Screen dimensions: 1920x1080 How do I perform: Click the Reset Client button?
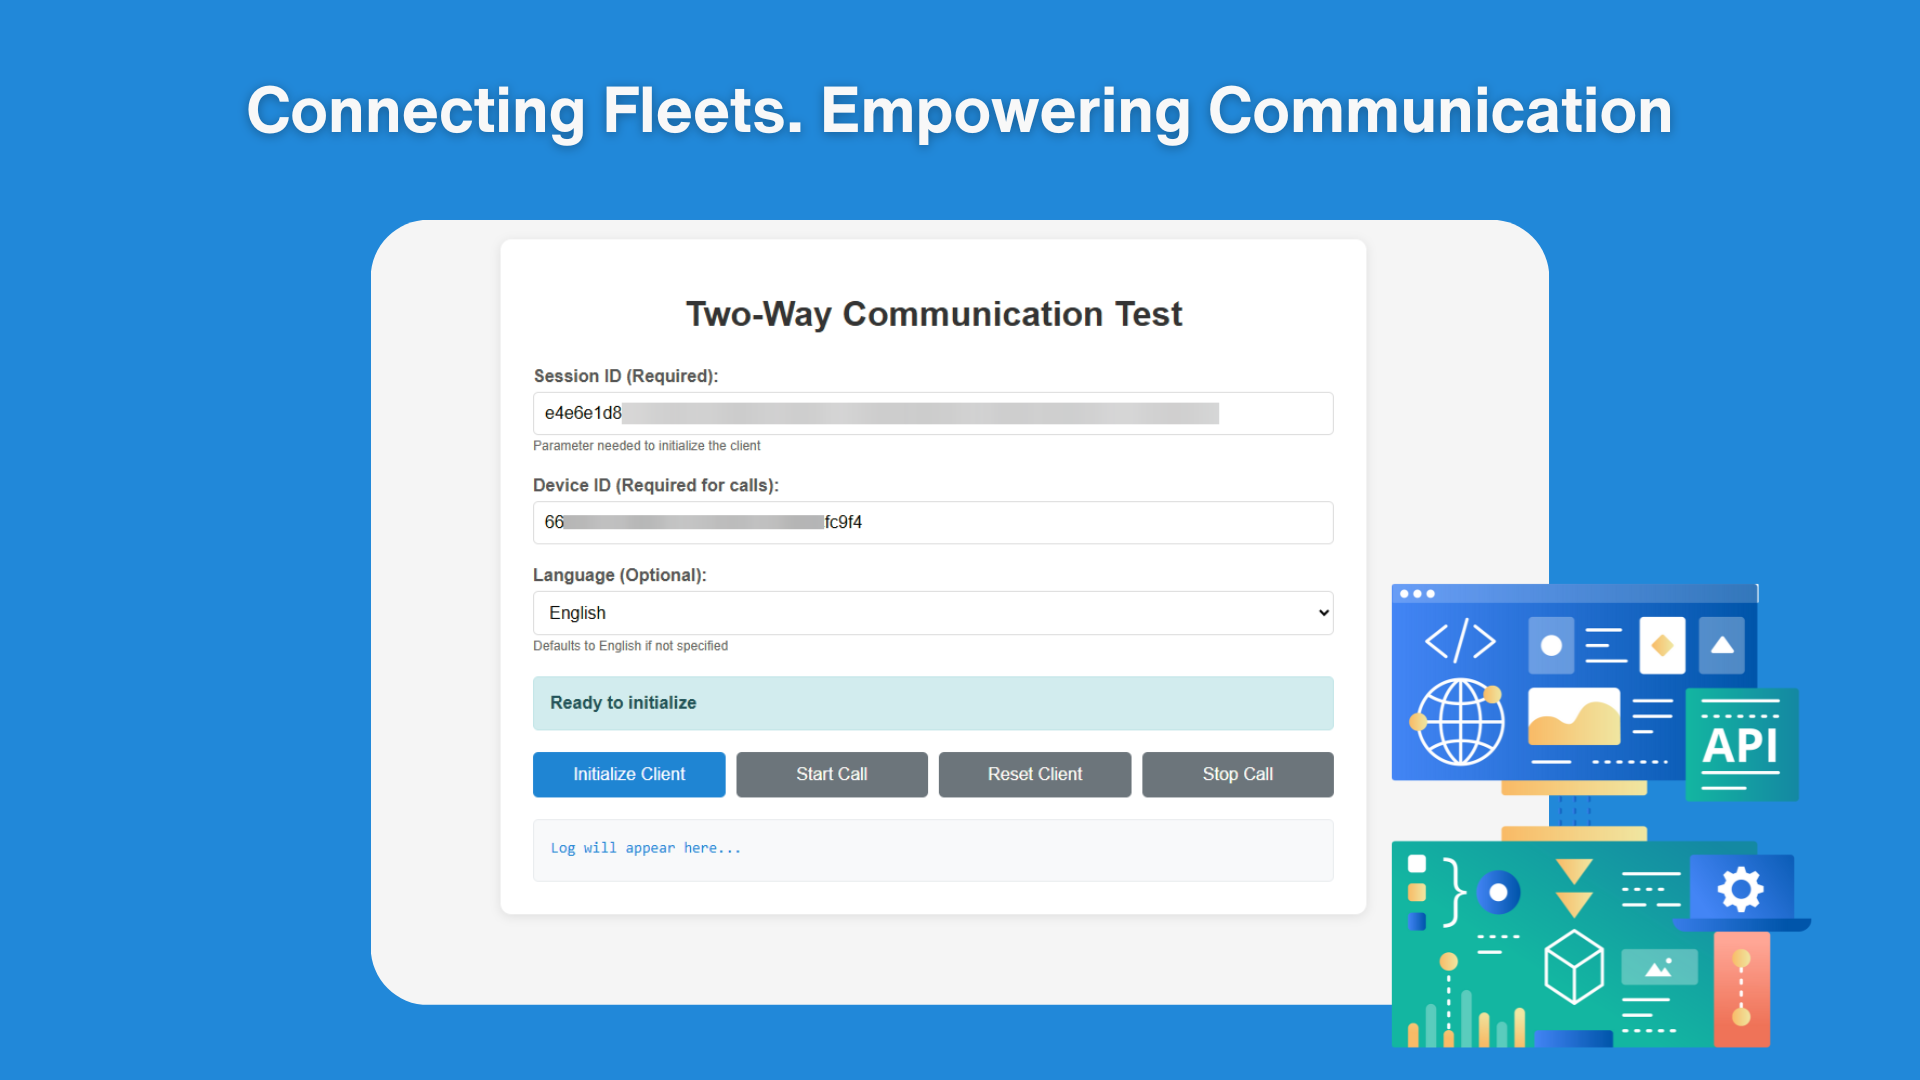point(1034,774)
